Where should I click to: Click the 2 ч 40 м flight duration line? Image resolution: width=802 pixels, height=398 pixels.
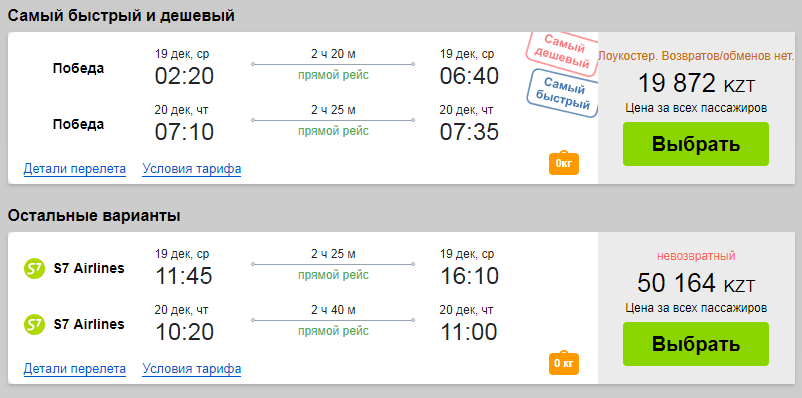pos(333,320)
